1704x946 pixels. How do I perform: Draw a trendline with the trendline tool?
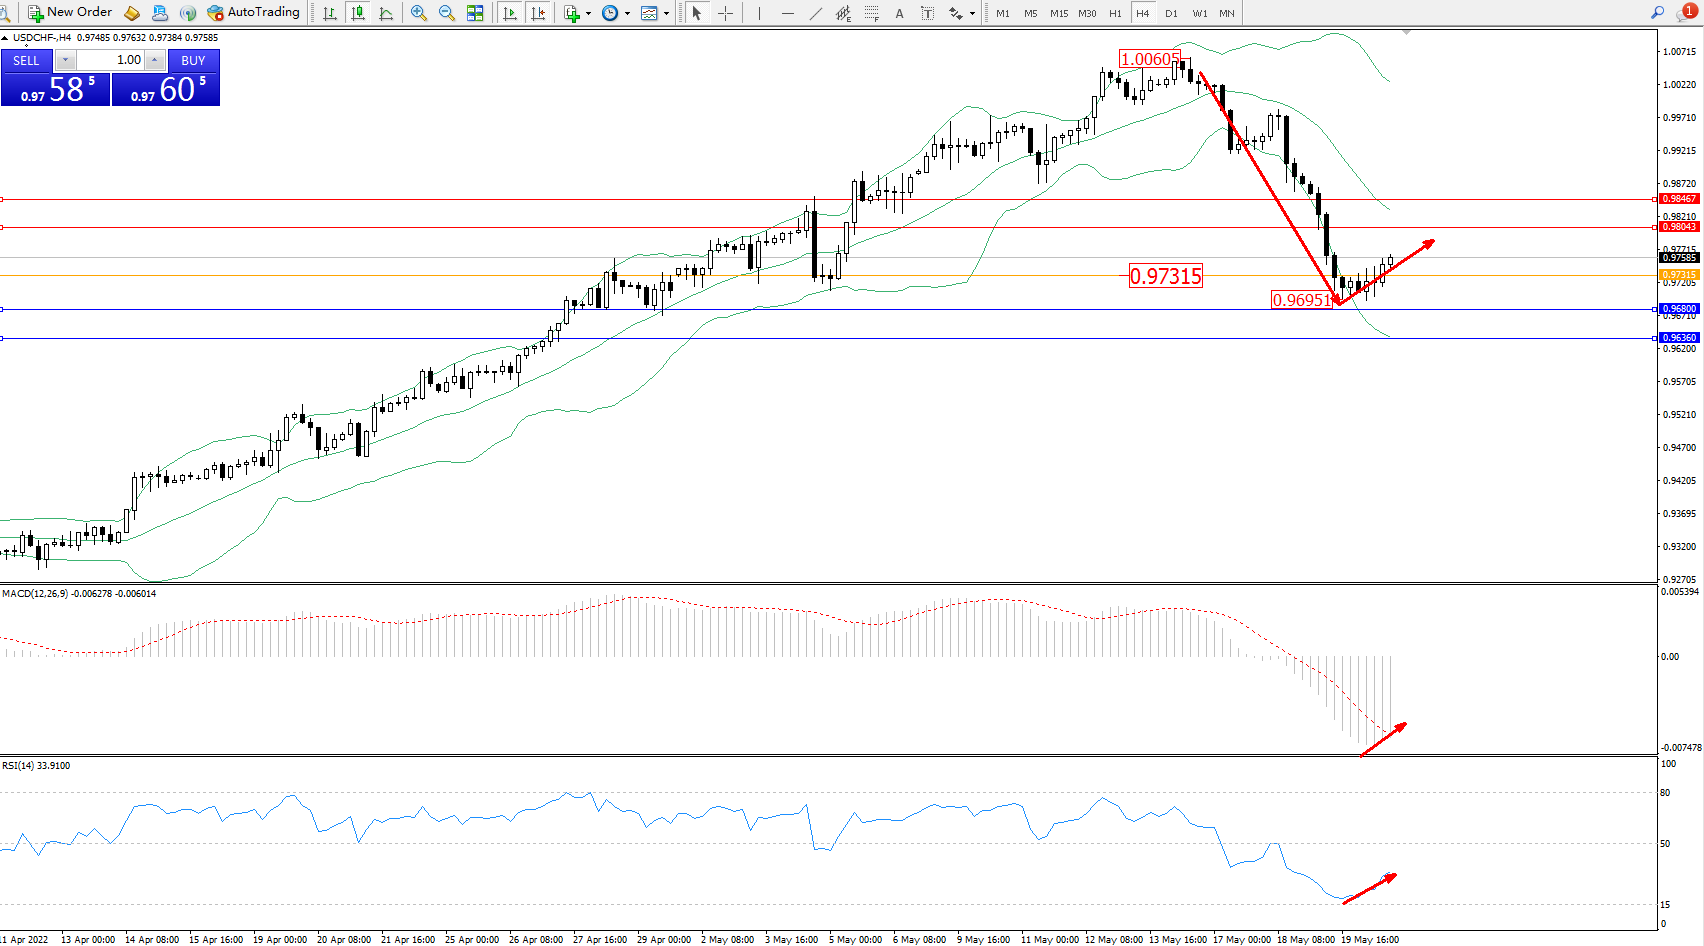tap(816, 13)
